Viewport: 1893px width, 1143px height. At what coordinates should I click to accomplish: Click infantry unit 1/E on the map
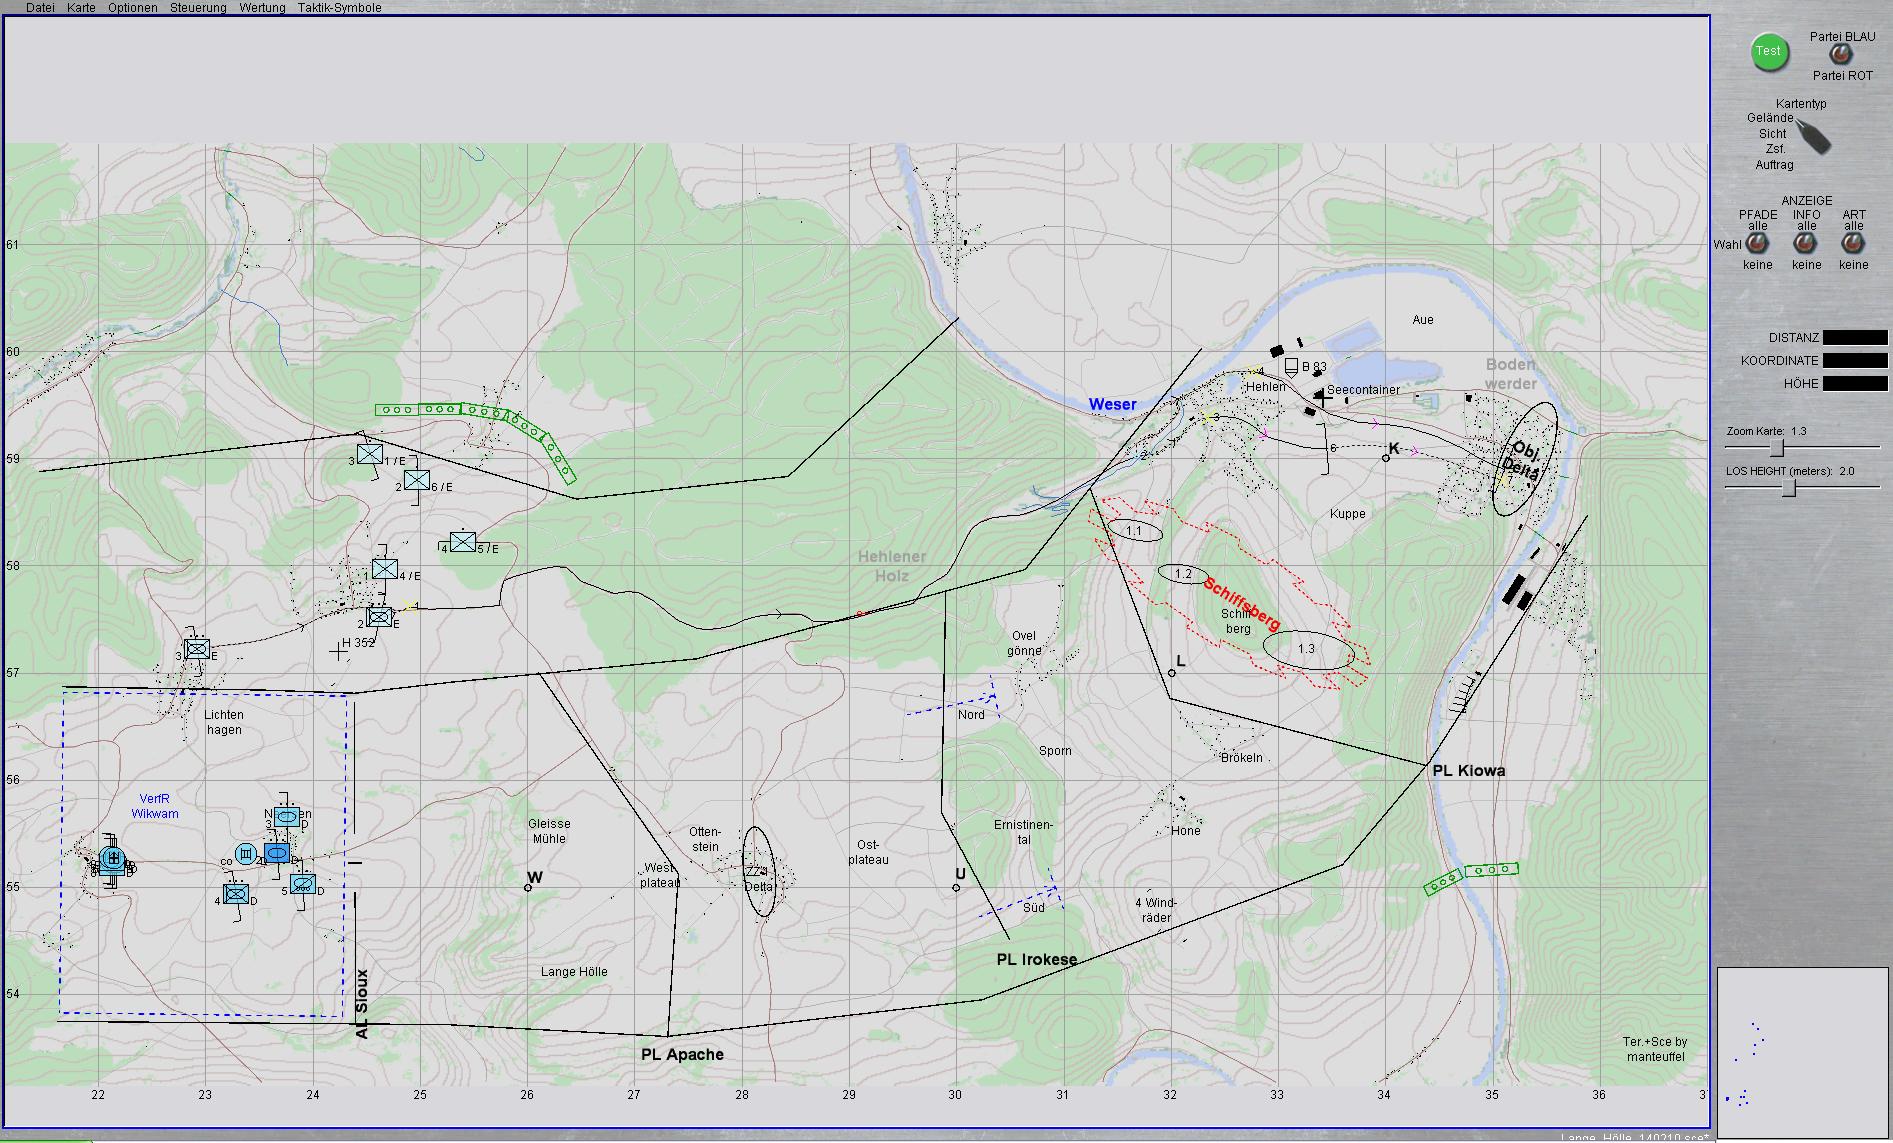[369, 454]
